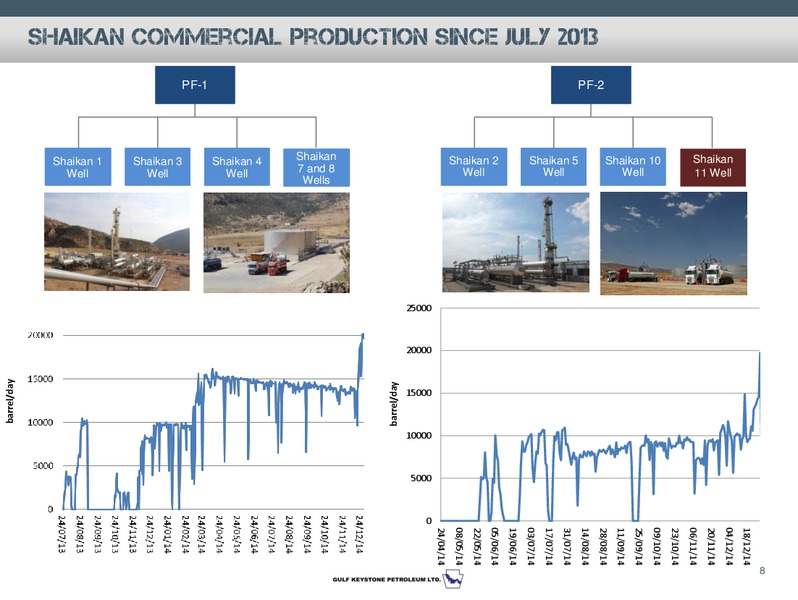Click the Gulf Keystone Petroleum logo icon

point(453,580)
